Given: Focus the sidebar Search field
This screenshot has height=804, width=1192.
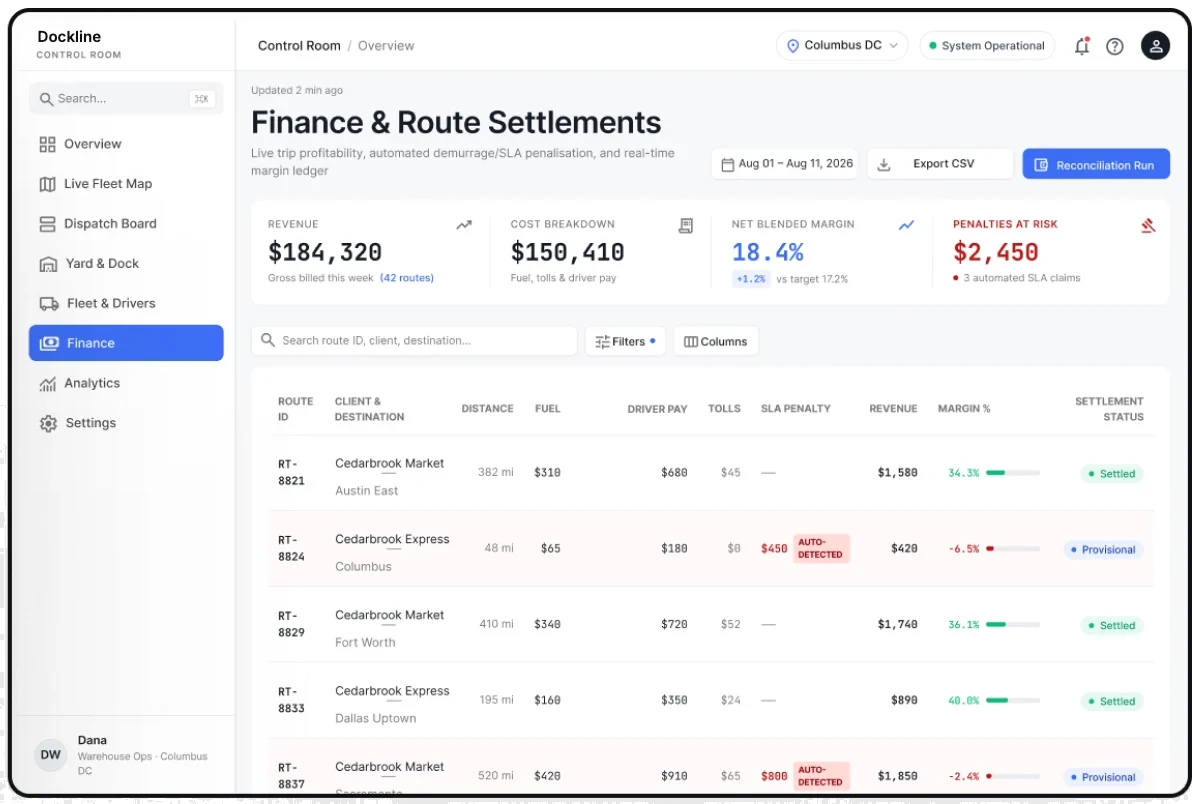Looking at the screenshot, I should [x=126, y=99].
